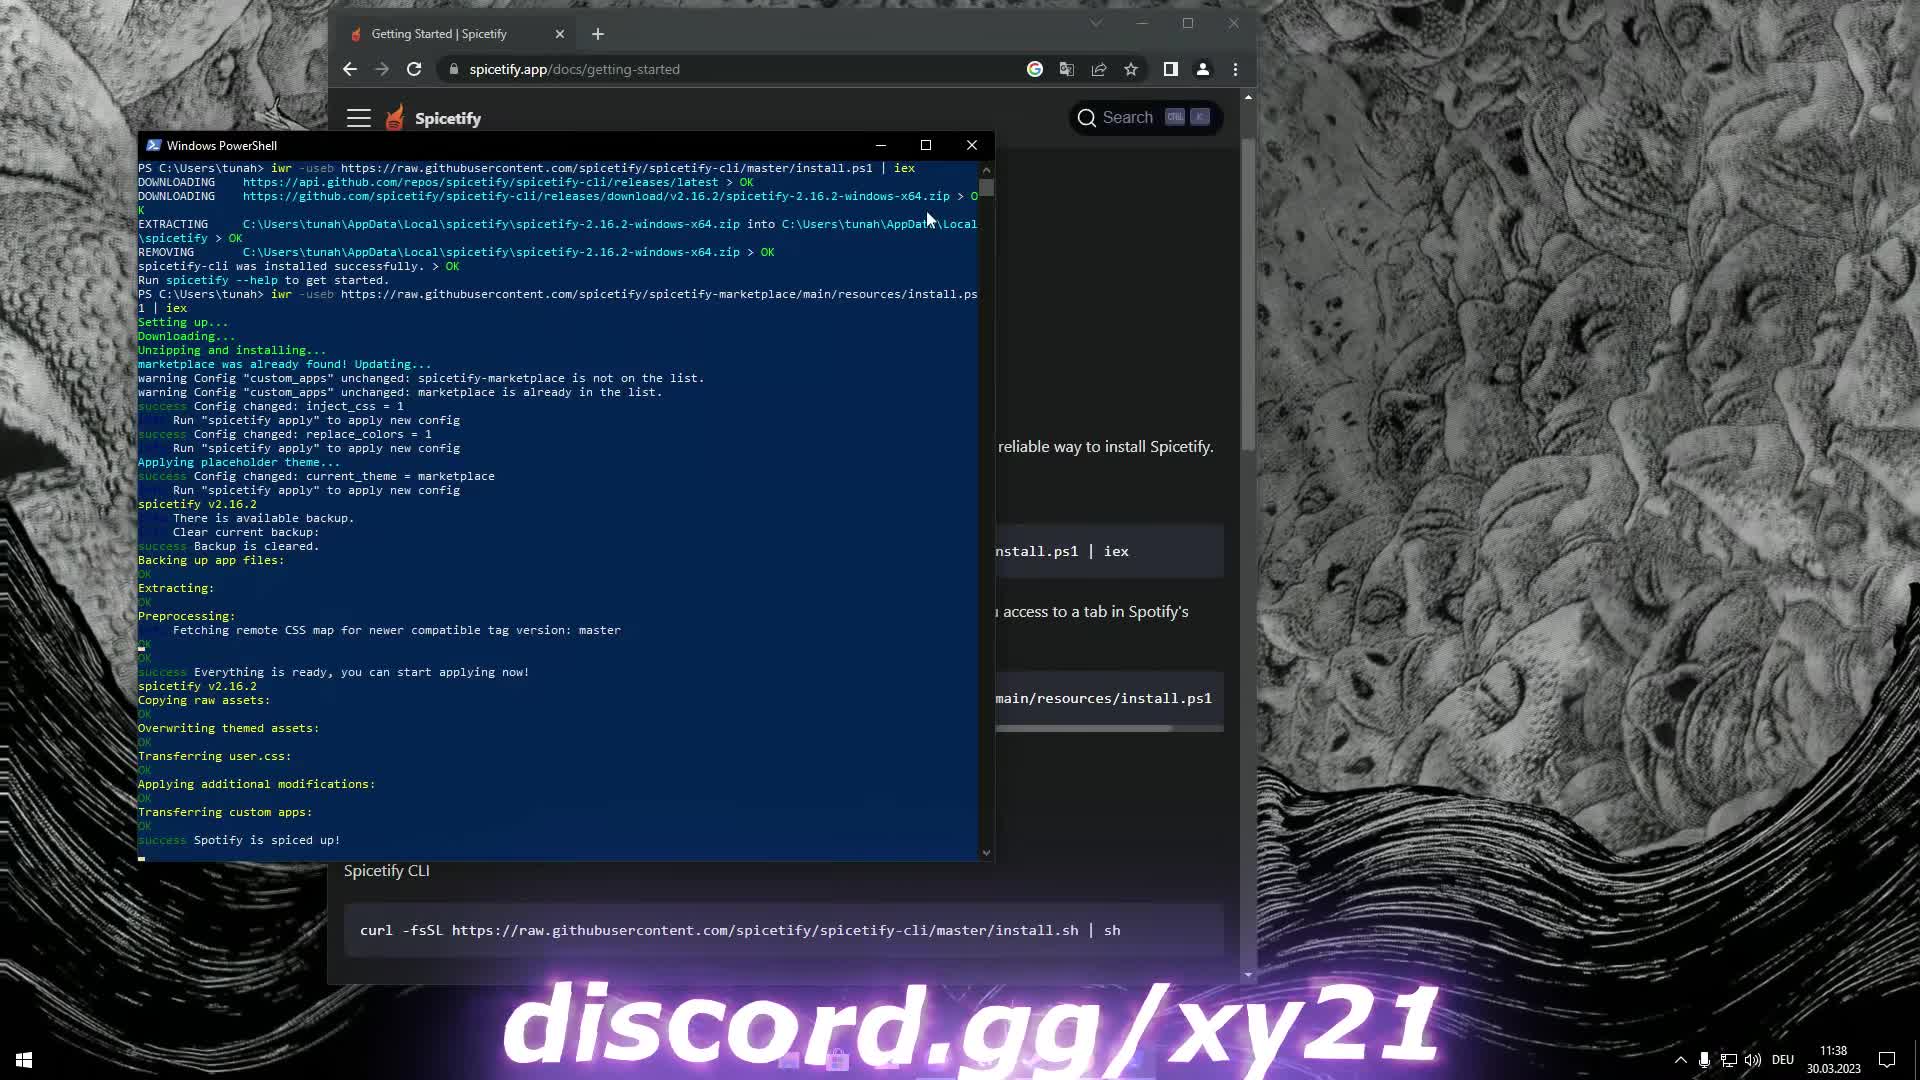The height and width of the screenshot is (1080, 1920).
Task: Click the browser back arrow
Action: [349, 69]
